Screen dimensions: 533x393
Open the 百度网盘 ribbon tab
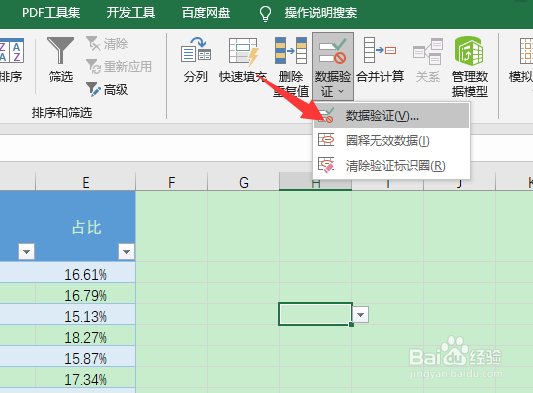click(206, 13)
